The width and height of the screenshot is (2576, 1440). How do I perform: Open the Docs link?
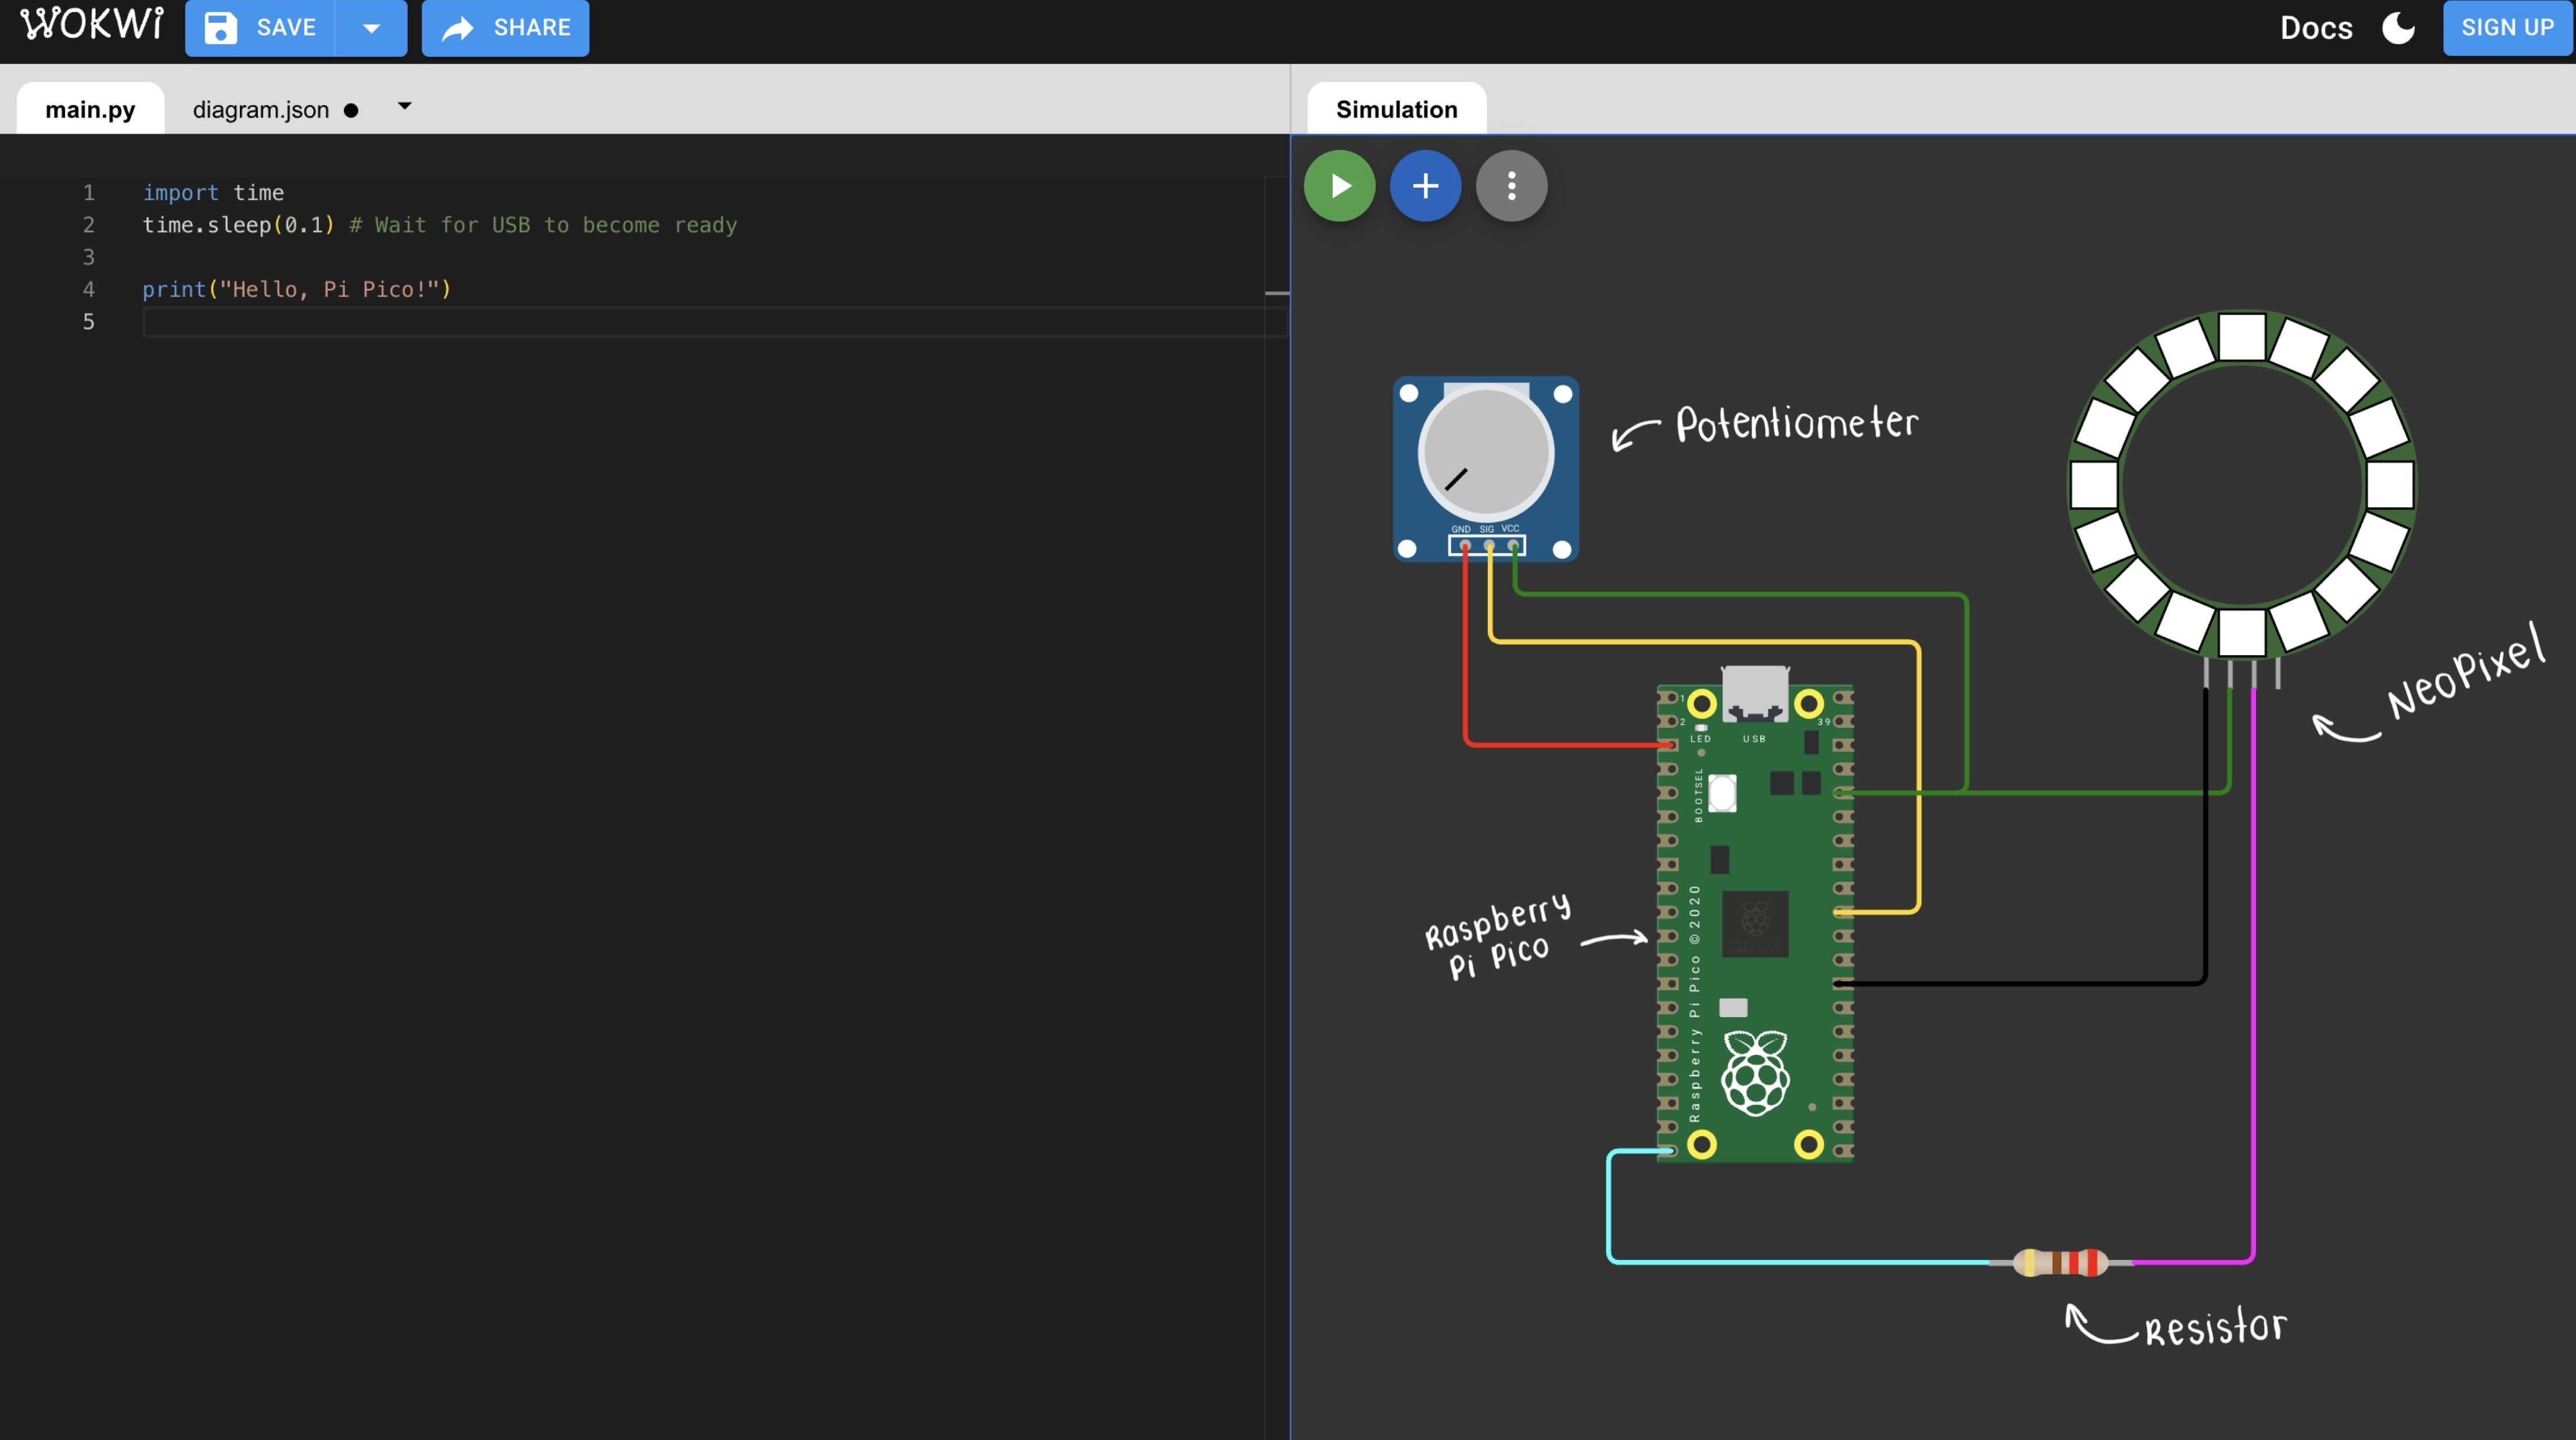click(x=2315, y=28)
